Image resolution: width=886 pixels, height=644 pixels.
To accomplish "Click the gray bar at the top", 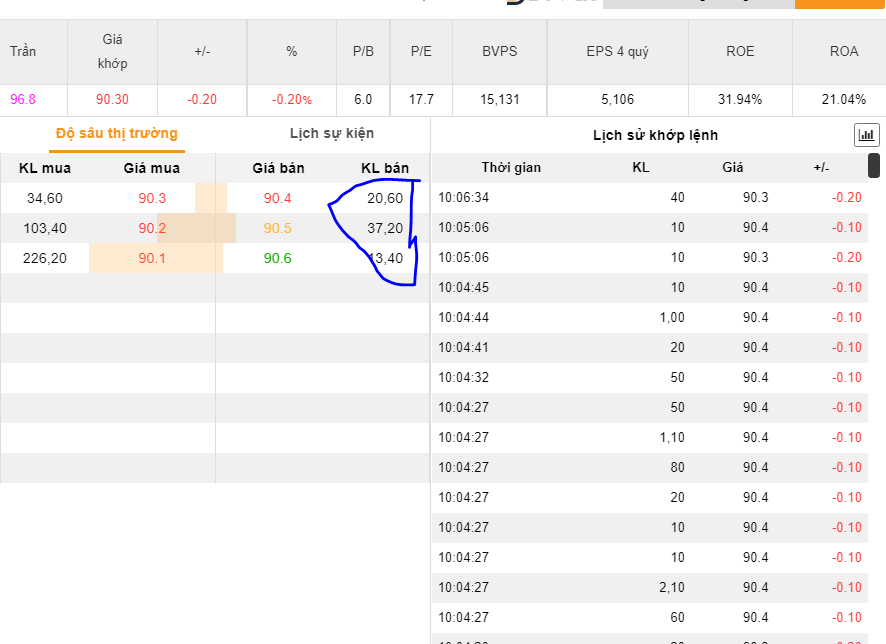I will [698, 4].
